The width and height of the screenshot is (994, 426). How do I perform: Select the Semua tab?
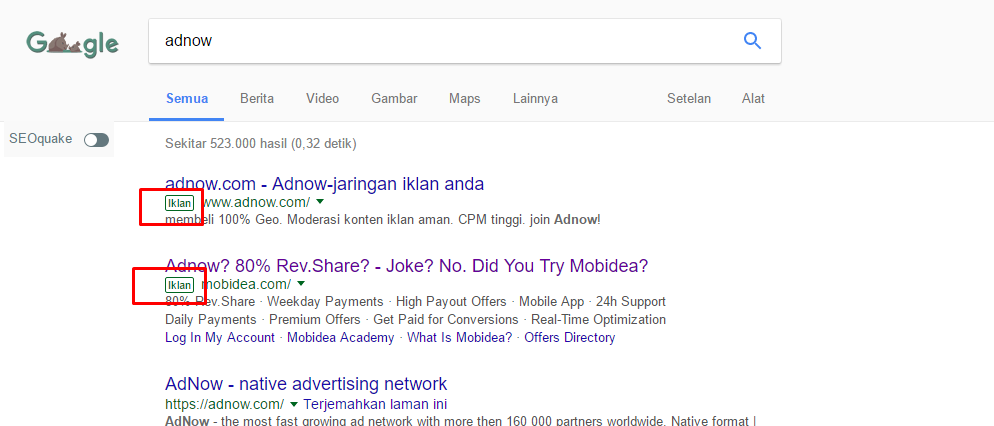tap(187, 99)
